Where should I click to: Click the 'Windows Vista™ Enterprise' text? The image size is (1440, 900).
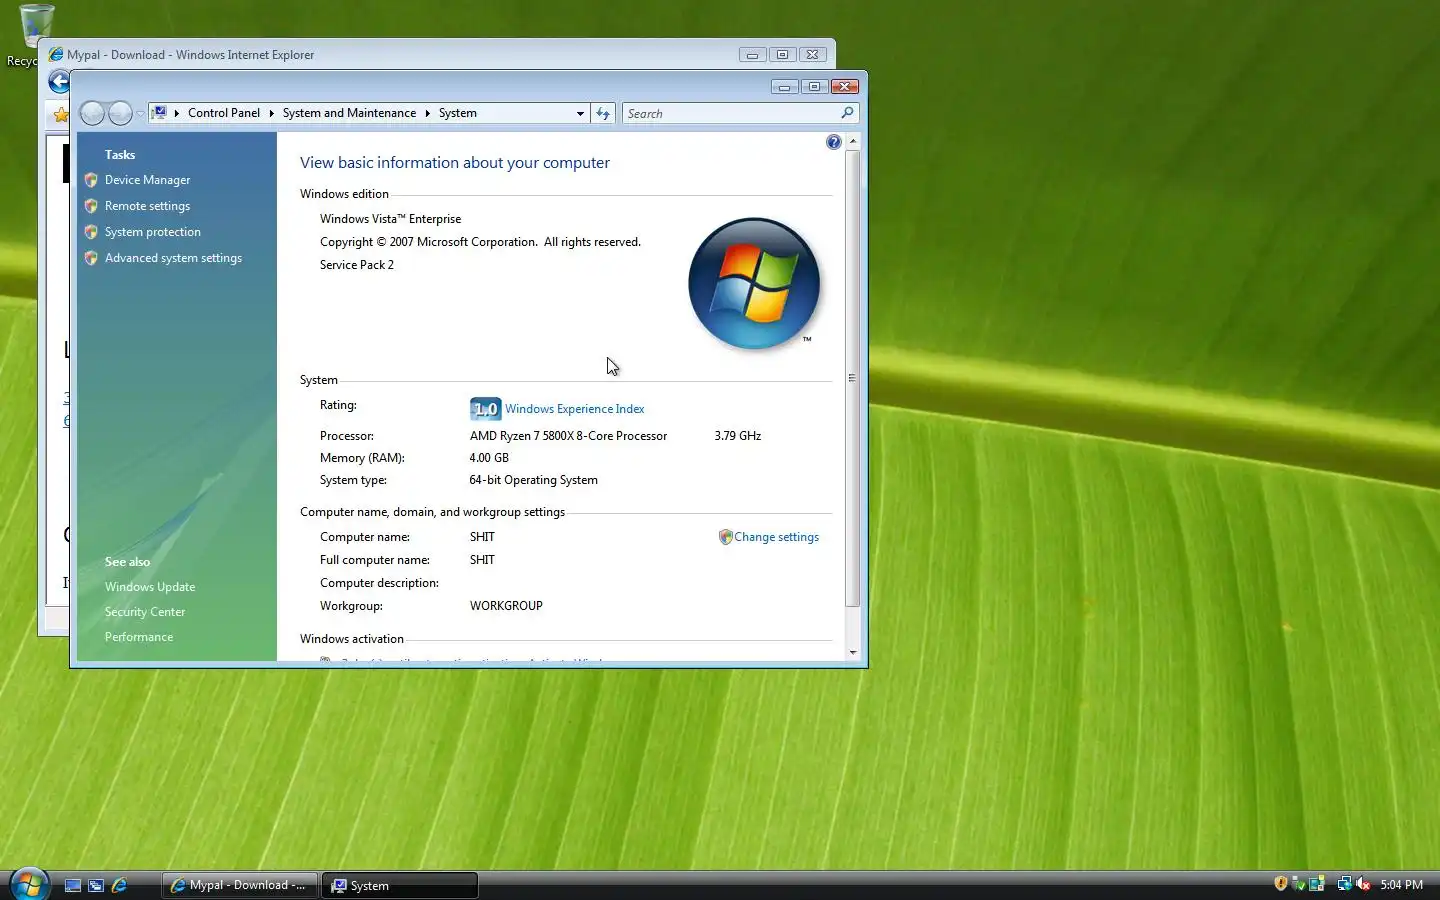(x=390, y=219)
